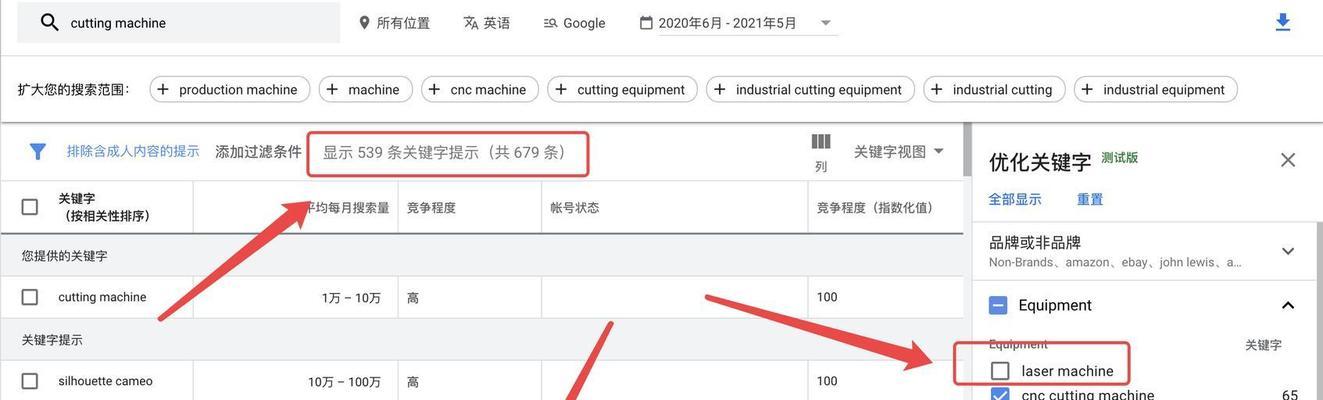This screenshot has height=400, width=1323.
Task: Select the date range 2020年6月 - 2021年5月
Action: point(727,23)
